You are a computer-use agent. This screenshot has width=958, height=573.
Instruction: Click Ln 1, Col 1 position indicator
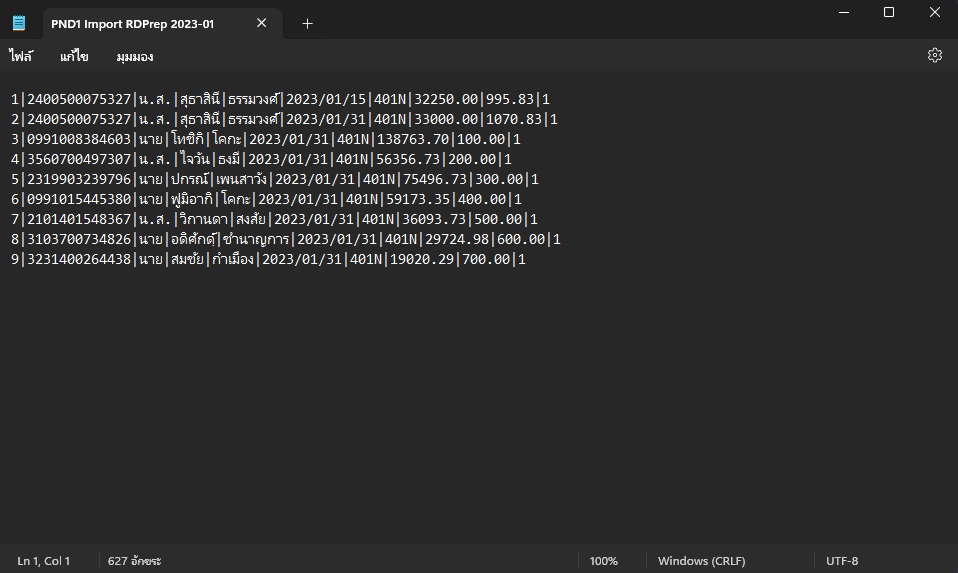click(x=44, y=561)
